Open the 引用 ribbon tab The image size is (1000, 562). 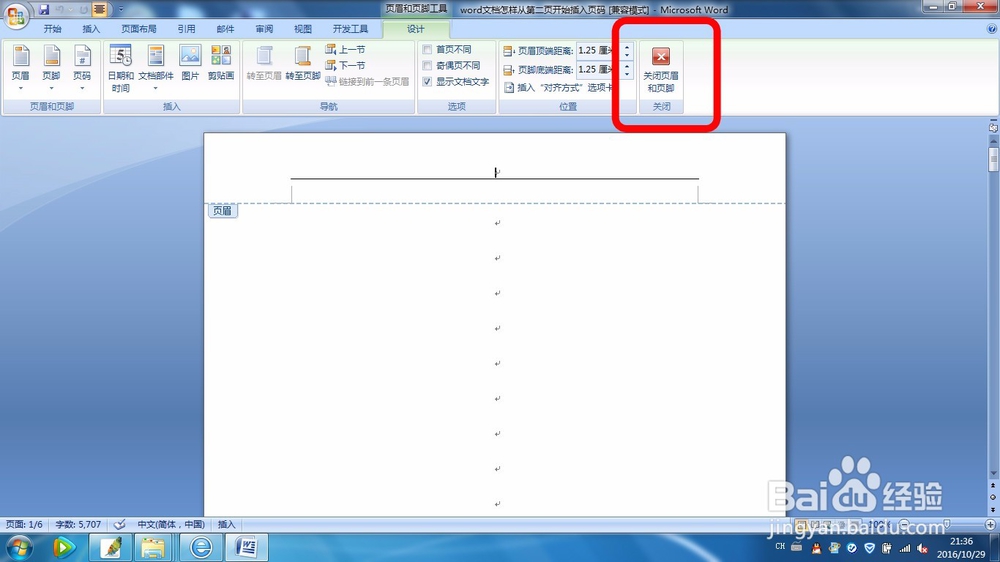pos(186,29)
